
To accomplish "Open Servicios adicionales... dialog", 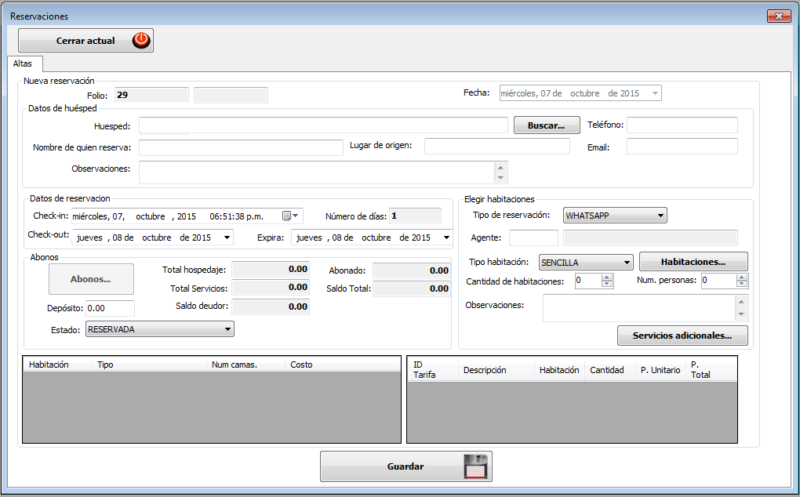I will tap(682, 335).
